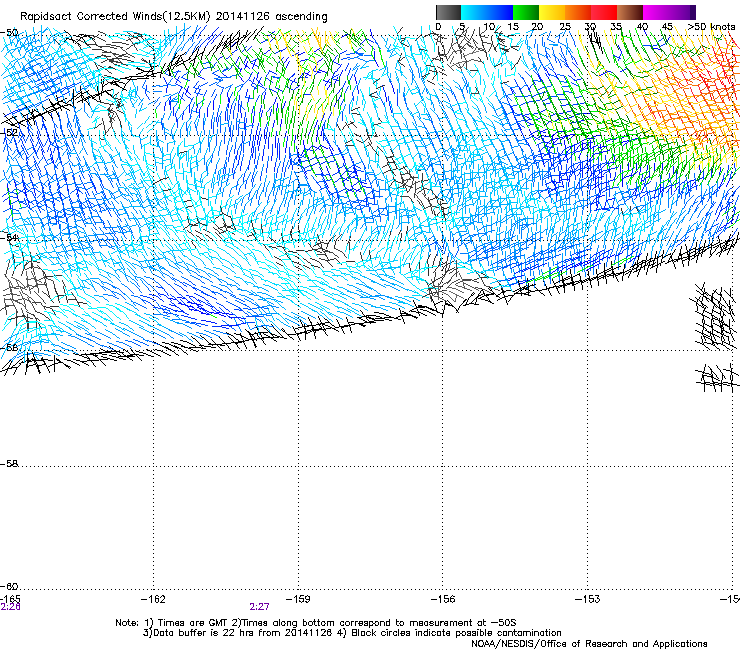Image resolution: width=740 pixels, height=650 pixels.
Task: Click the -162 longitude axis label
Action: coord(154,599)
